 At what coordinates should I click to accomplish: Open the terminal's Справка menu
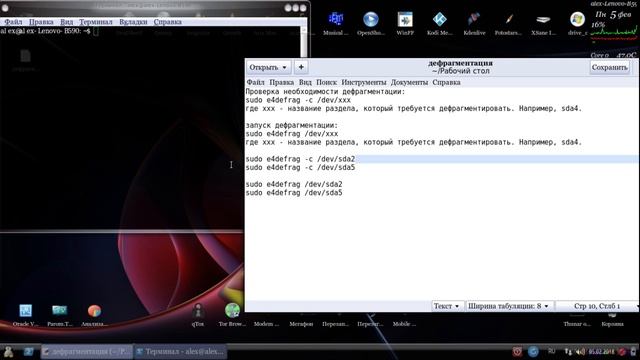168,22
